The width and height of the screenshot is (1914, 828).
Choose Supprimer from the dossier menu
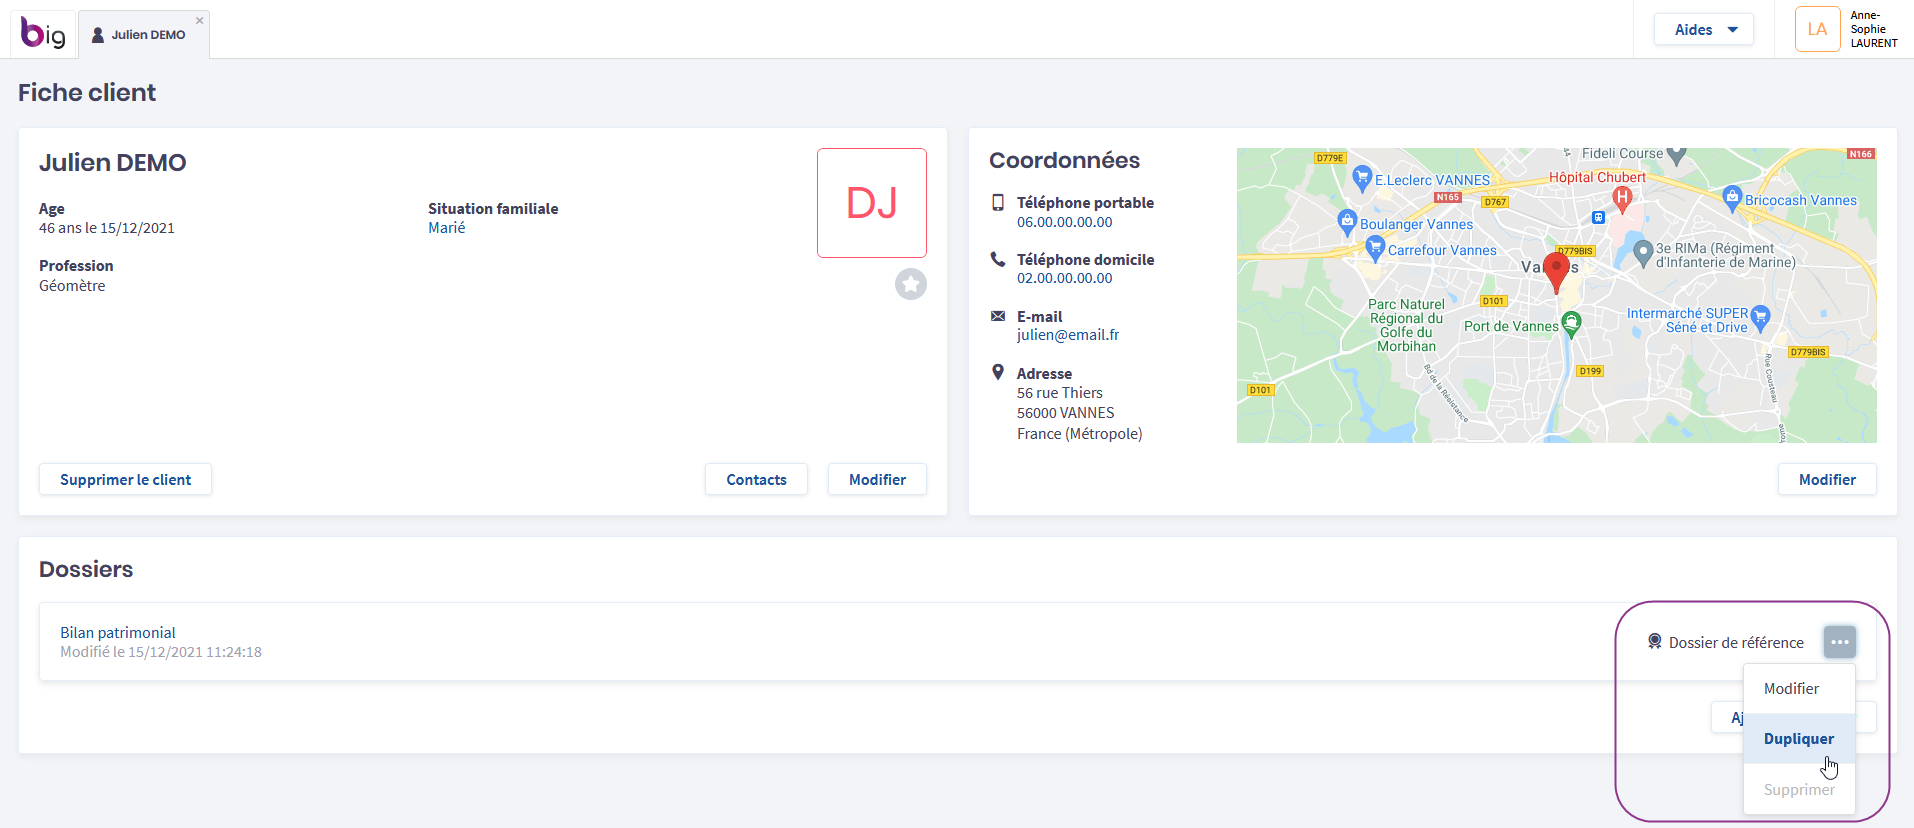[x=1799, y=790]
